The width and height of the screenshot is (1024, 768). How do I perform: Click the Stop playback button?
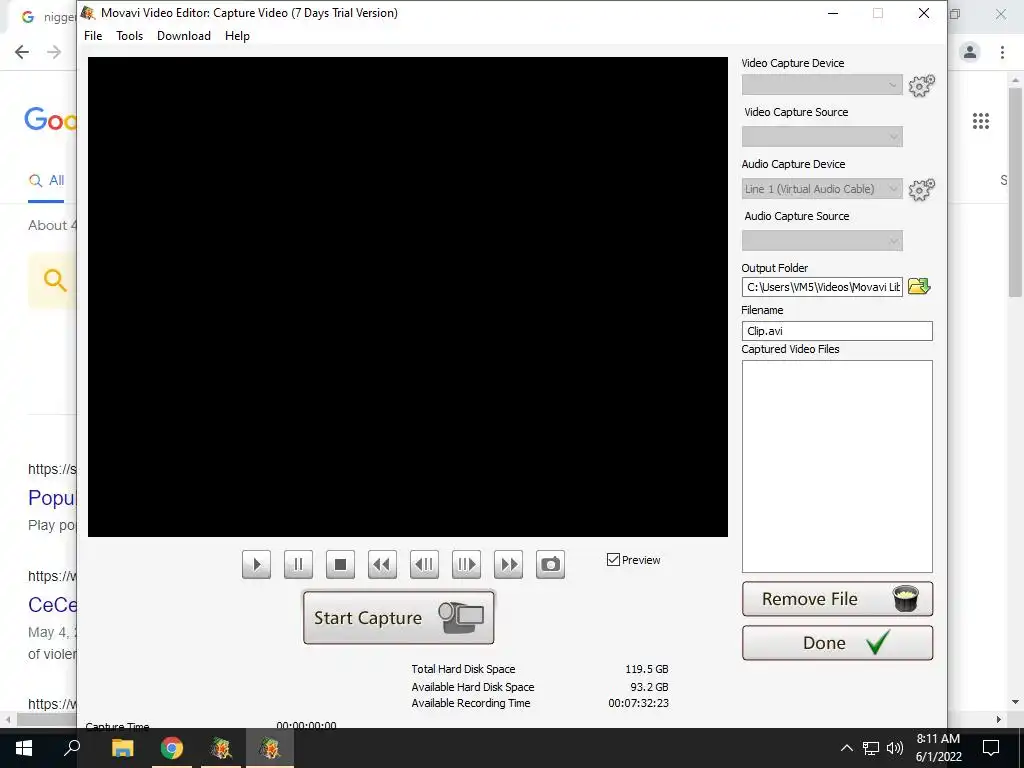point(340,564)
